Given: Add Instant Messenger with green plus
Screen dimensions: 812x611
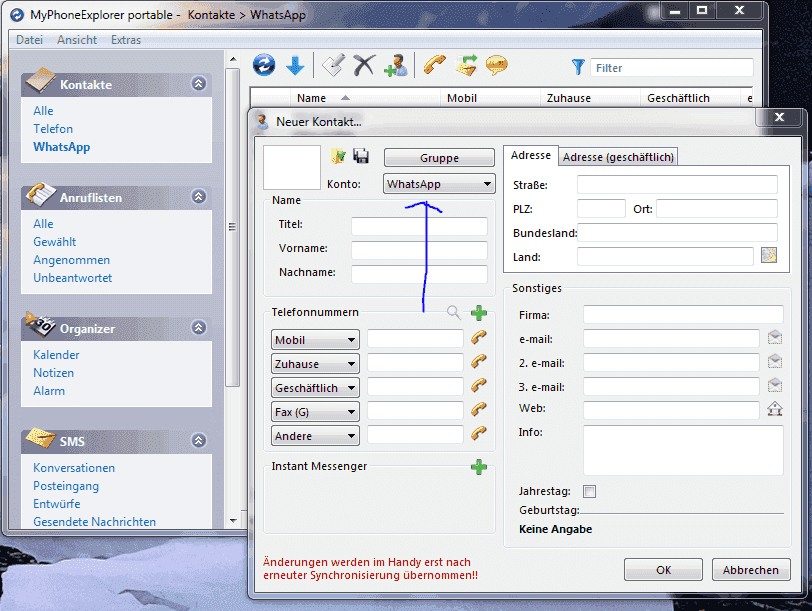Looking at the screenshot, I should coord(479,467).
